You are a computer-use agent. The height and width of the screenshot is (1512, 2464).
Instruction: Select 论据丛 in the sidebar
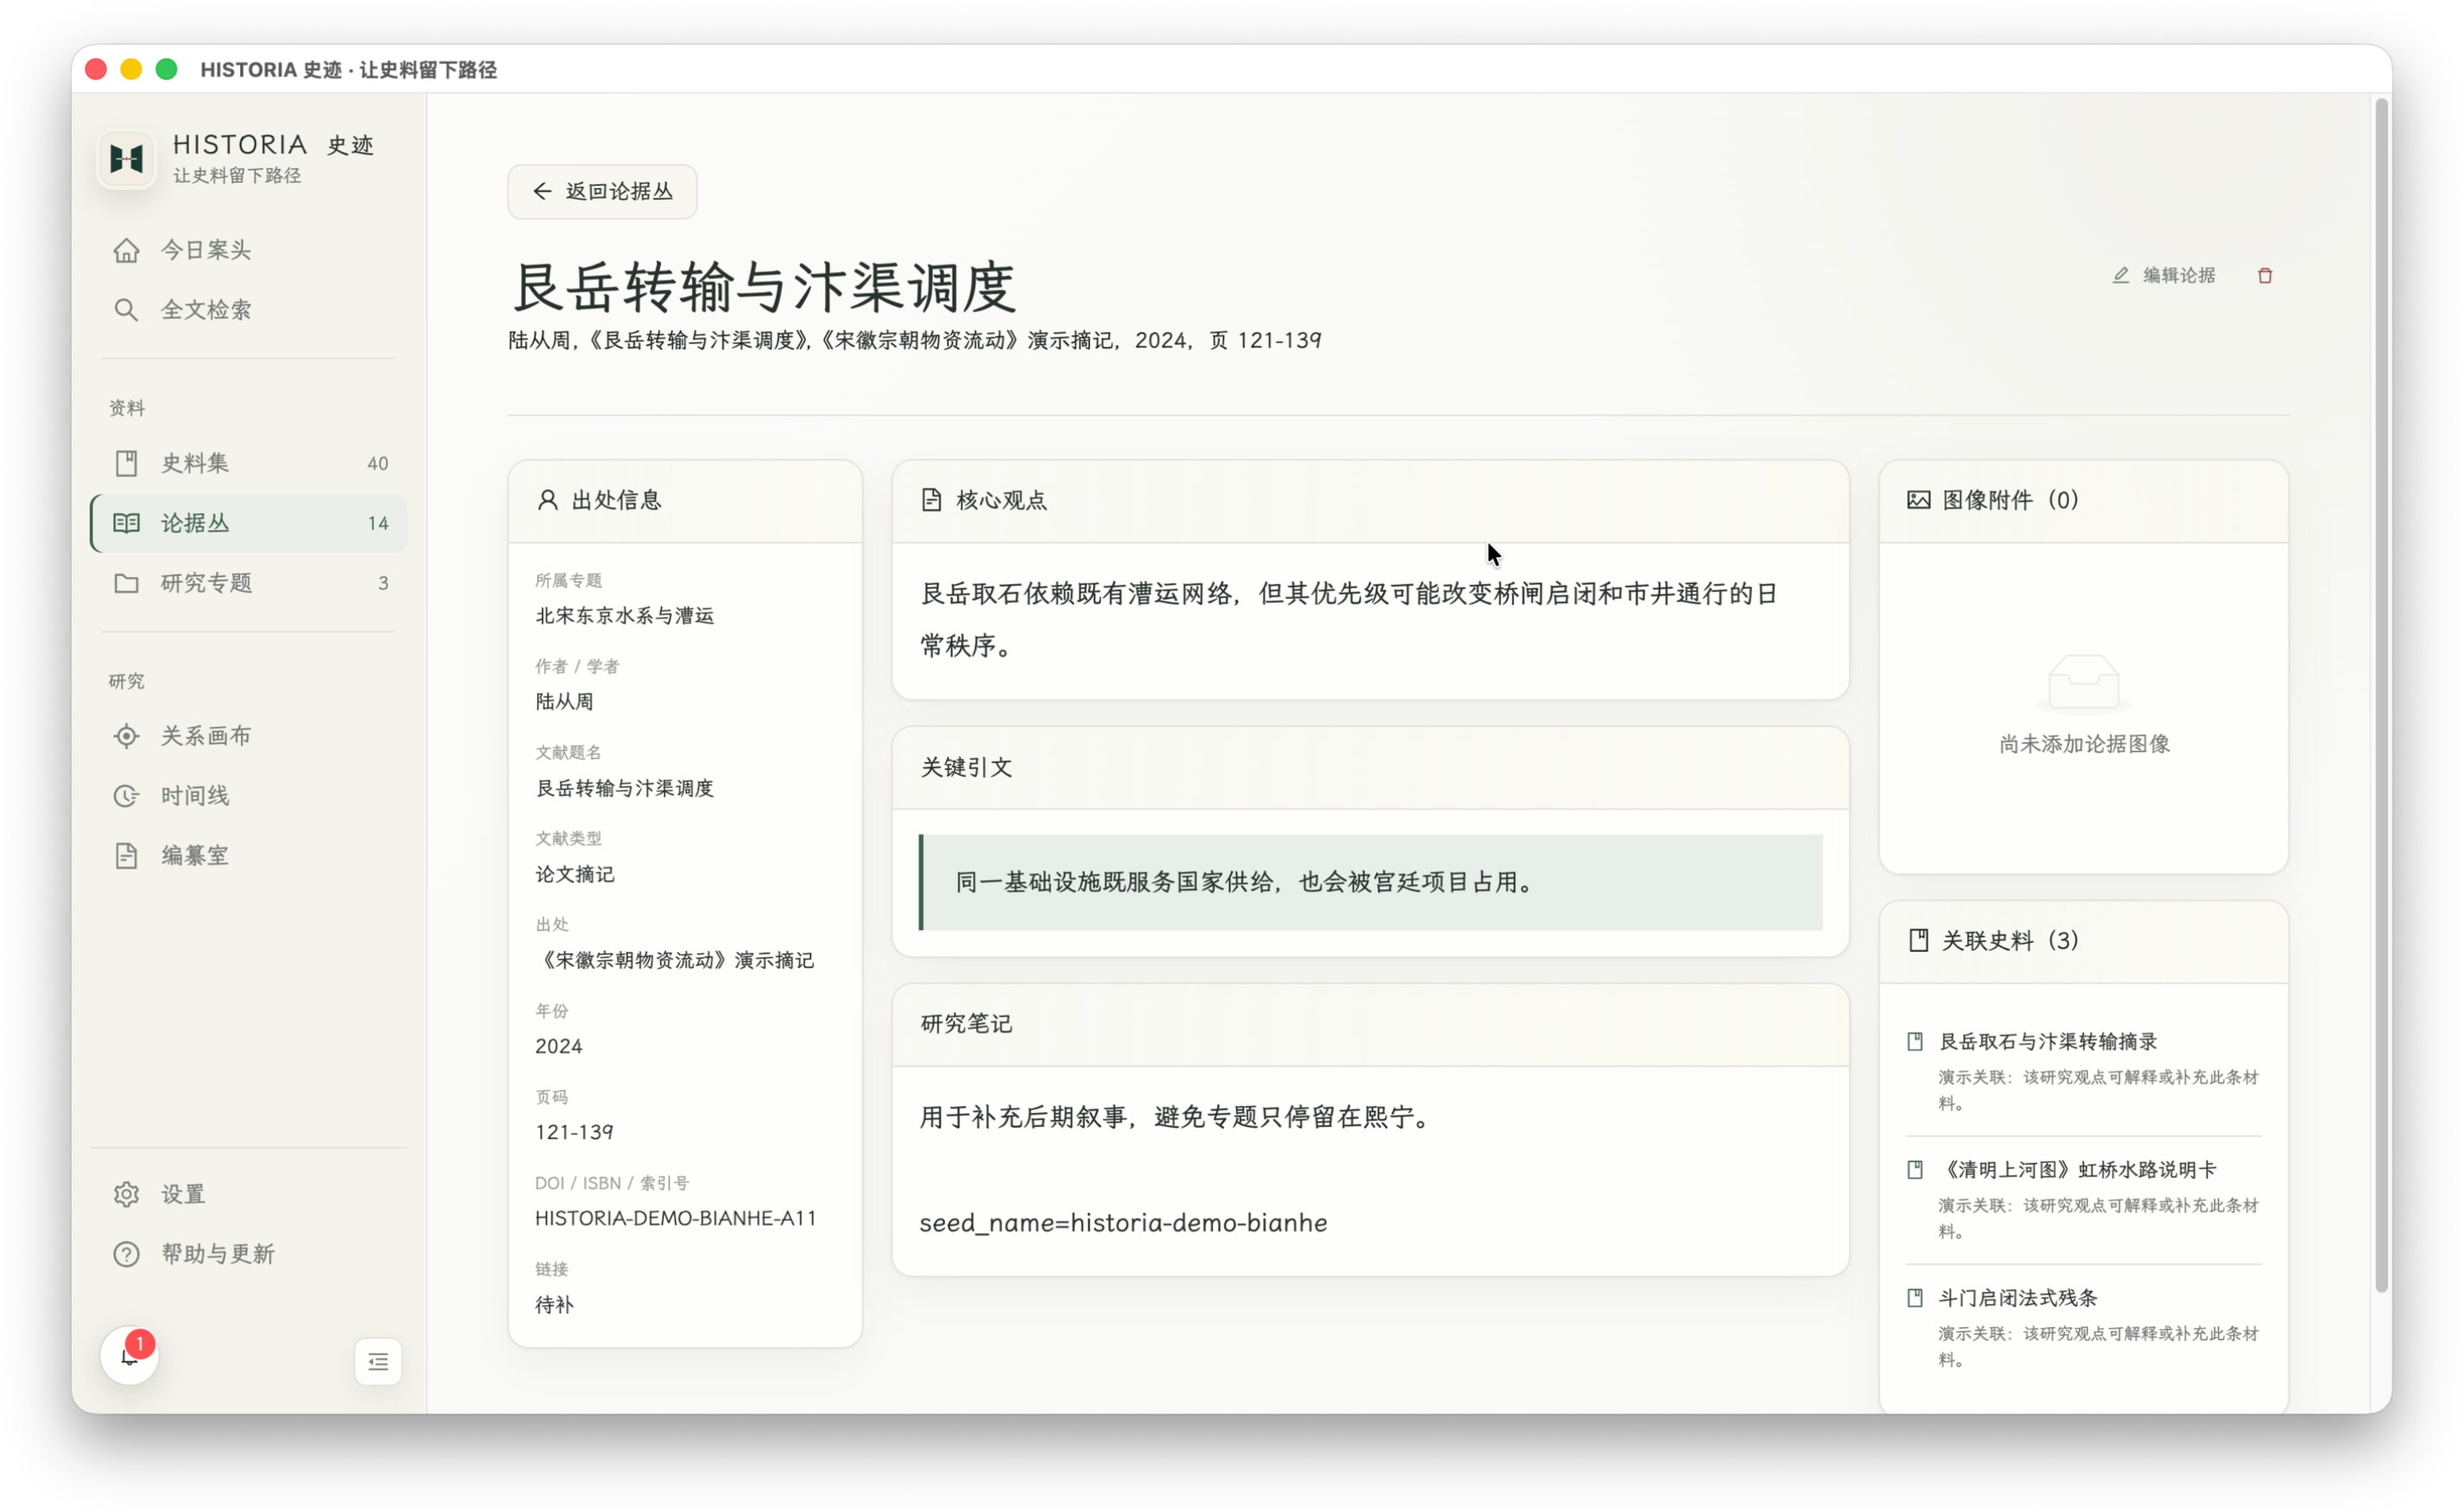248,523
